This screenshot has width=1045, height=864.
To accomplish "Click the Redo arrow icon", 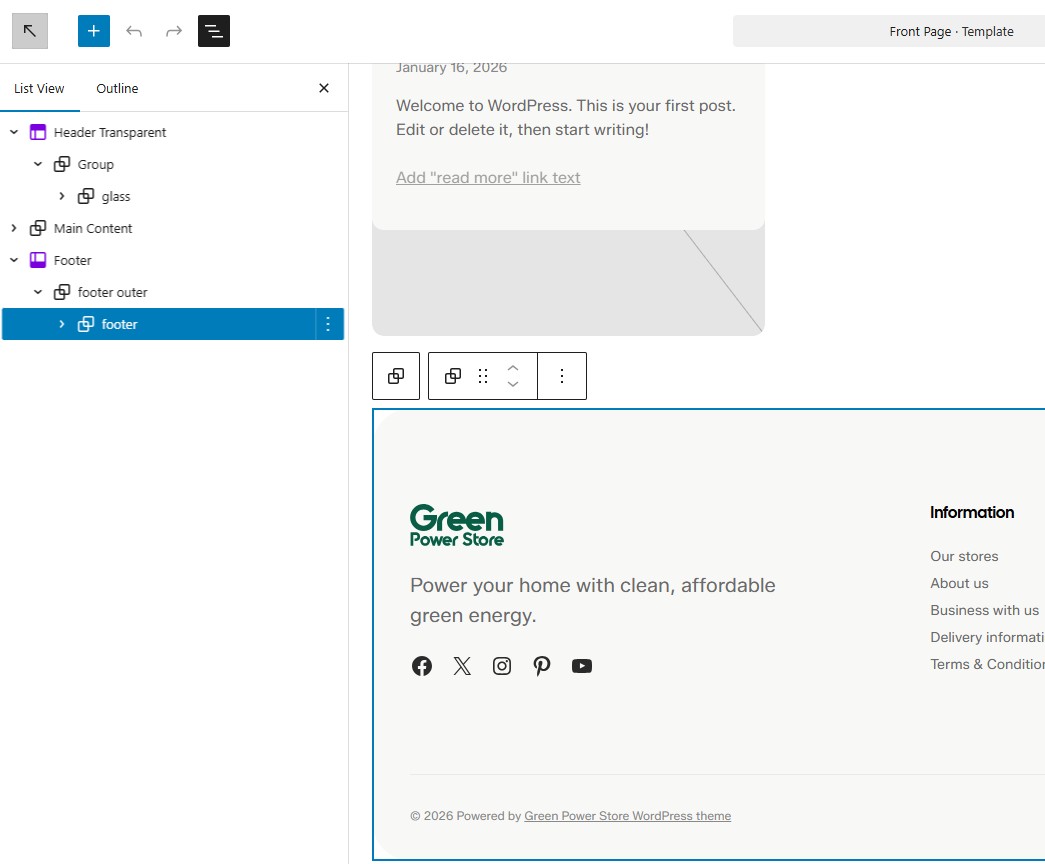I will (174, 31).
